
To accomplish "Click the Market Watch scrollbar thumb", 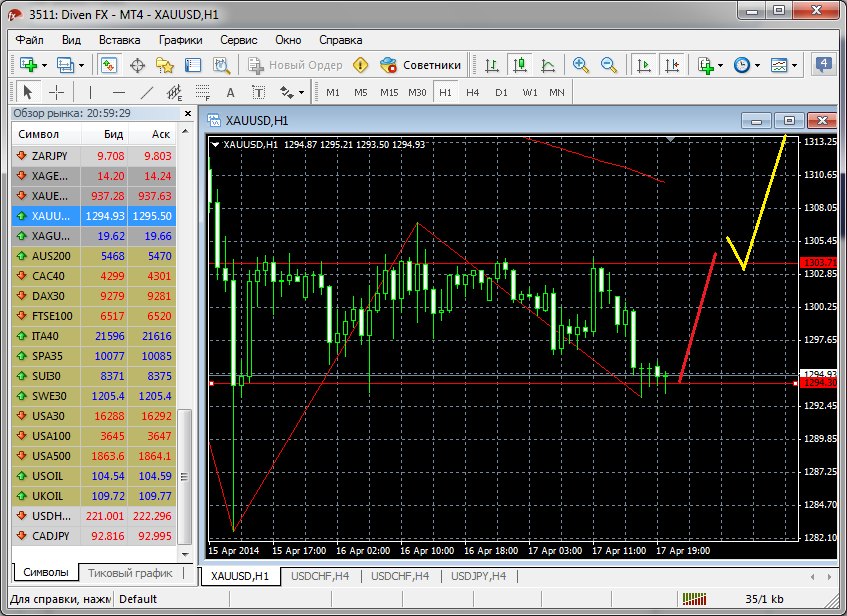I will point(184,477).
